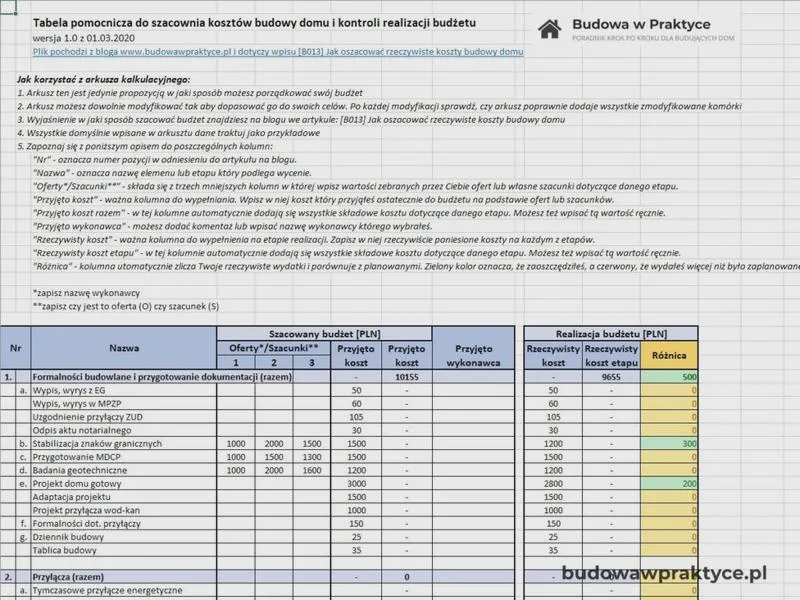Click the Badania geotechniczne offer 3 cell 1600
Viewport: 800px width, 600px height.
tap(312, 470)
